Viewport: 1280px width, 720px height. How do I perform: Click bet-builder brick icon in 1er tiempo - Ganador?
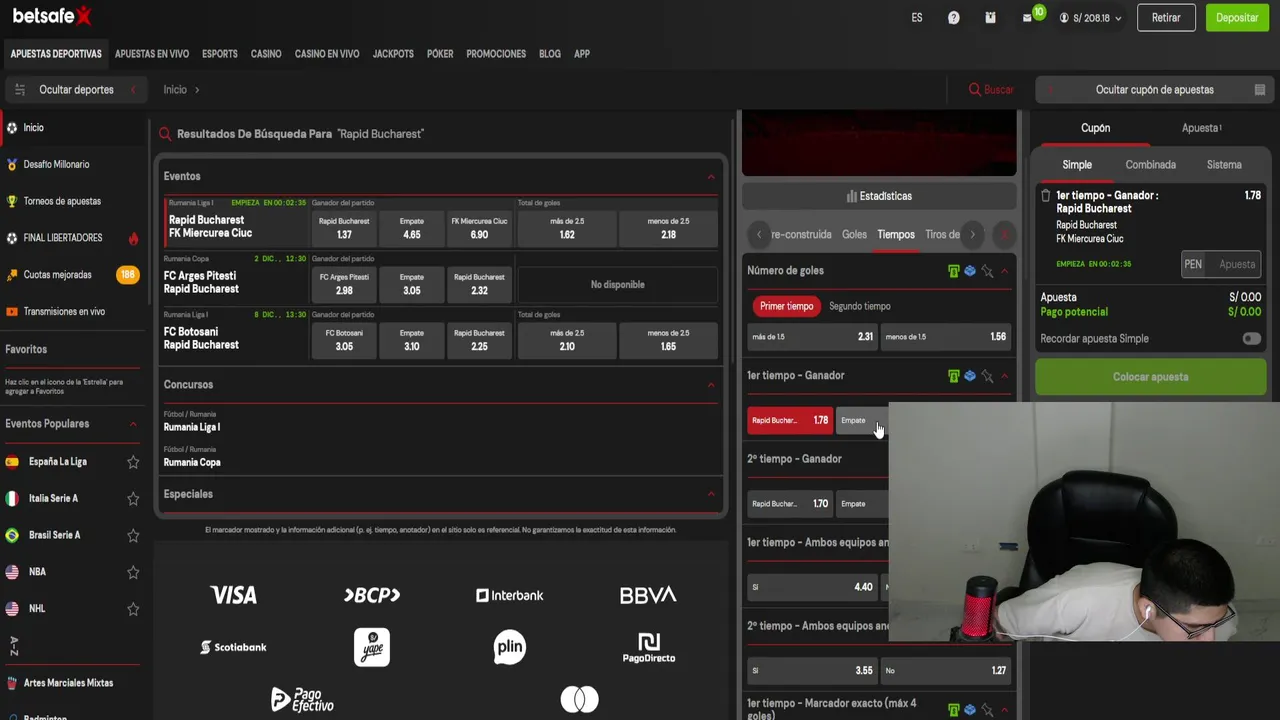(x=970, y=376)
